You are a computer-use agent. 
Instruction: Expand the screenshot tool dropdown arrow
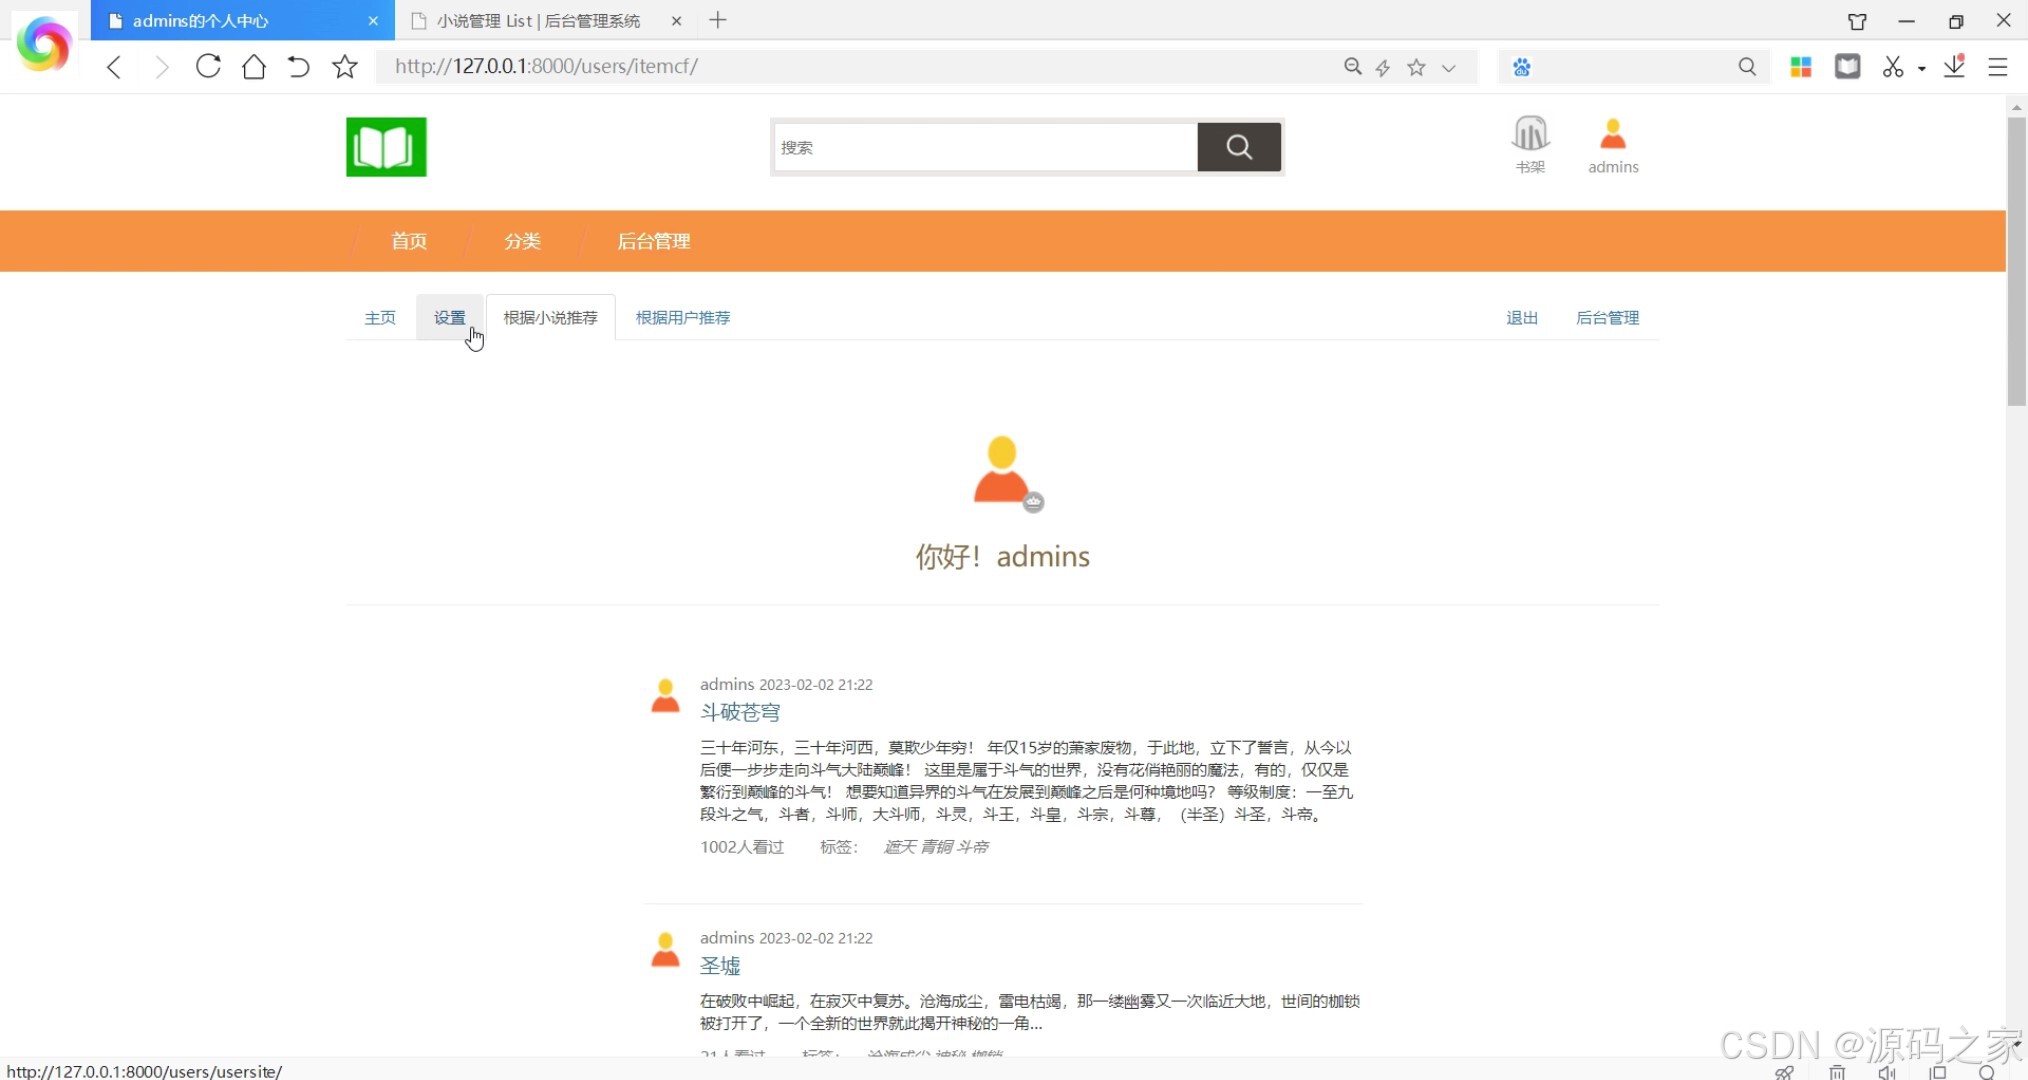click(1922, 69)
